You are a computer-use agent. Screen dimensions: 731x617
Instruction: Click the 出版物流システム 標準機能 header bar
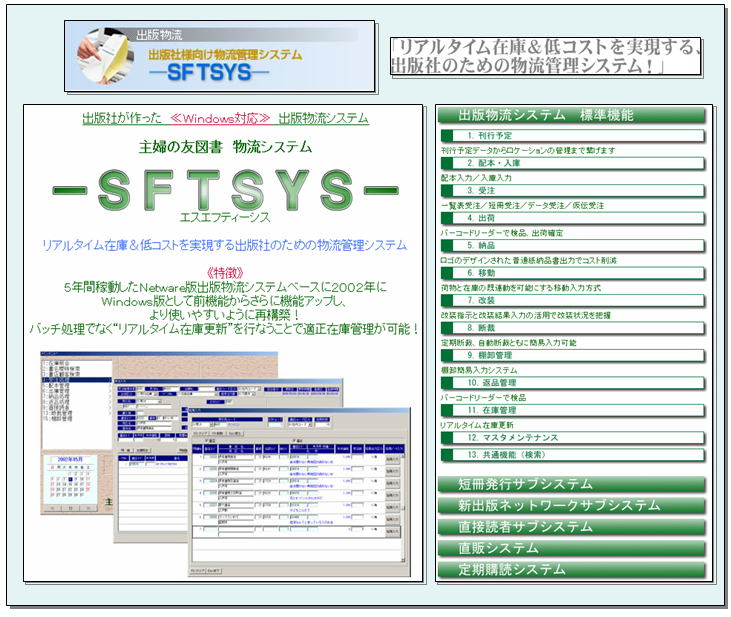[x=572, y=115]
